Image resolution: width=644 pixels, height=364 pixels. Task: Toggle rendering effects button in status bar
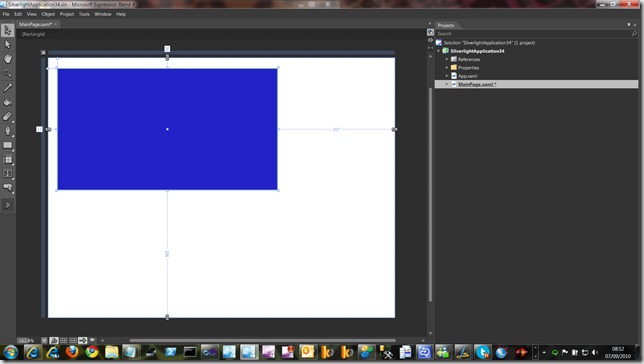(54, 341)
